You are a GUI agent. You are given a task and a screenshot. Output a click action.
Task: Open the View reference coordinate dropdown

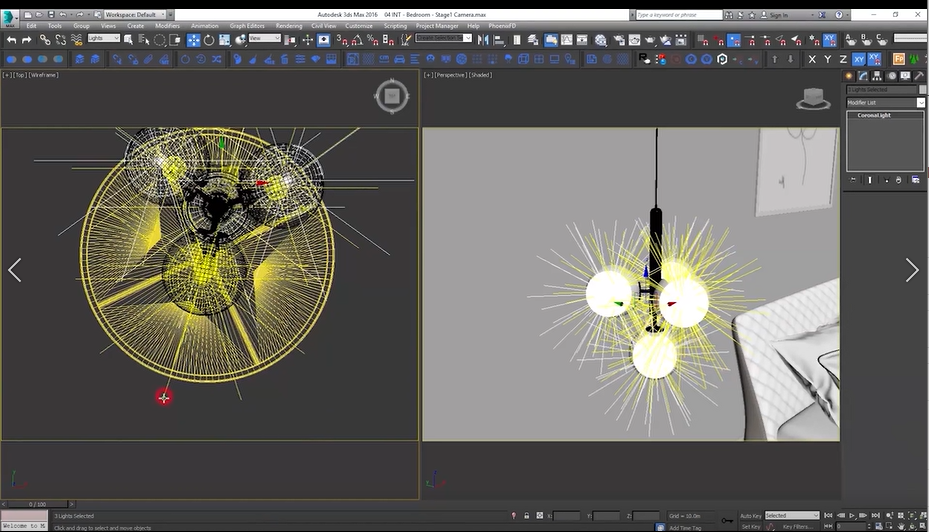(264, 38)
